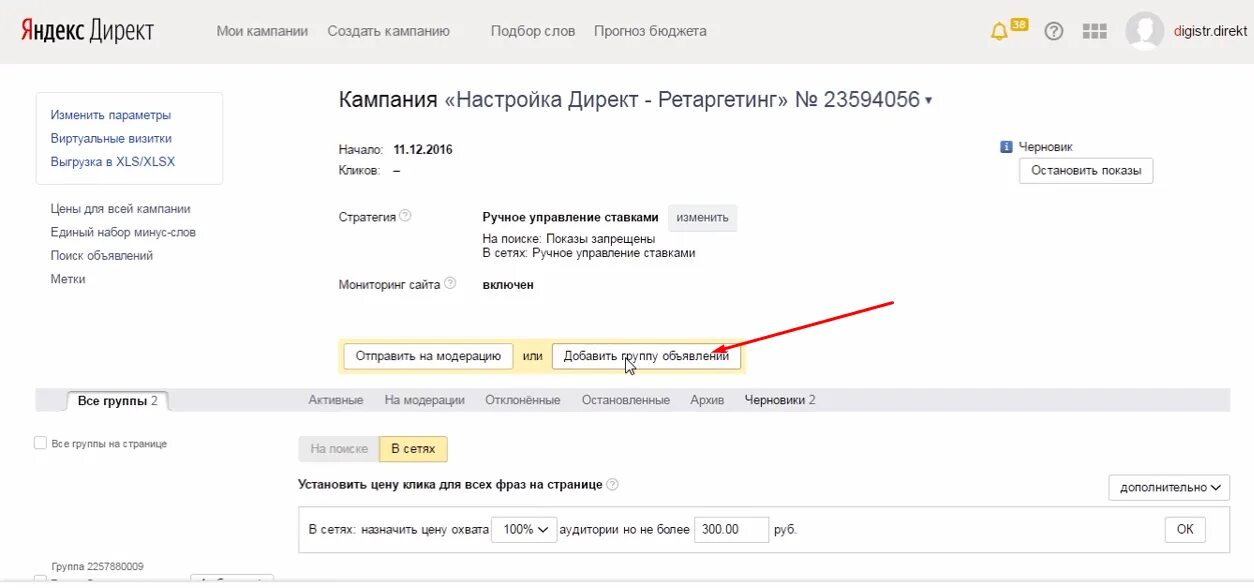Open the digistr.direkt account menu
Viewport: 1254px width, 588px height.
[1210, 31]
